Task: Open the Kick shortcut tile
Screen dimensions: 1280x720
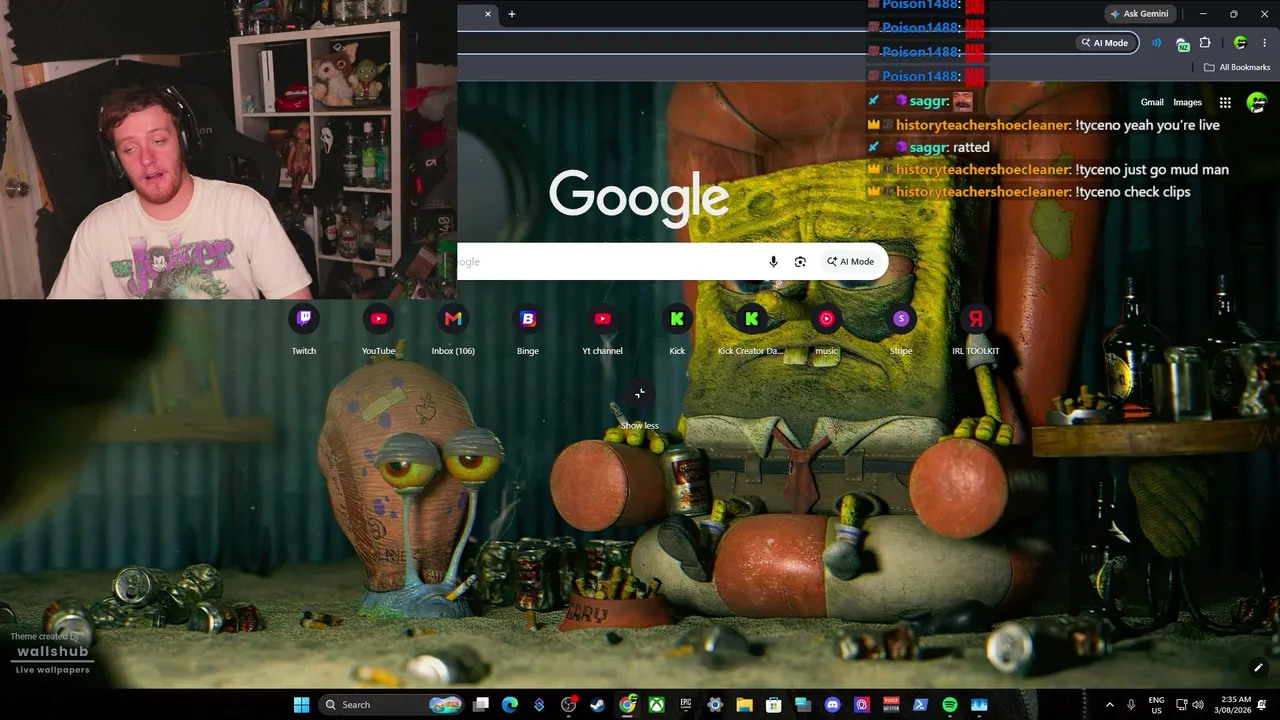Action: click(x=677, y=330)
